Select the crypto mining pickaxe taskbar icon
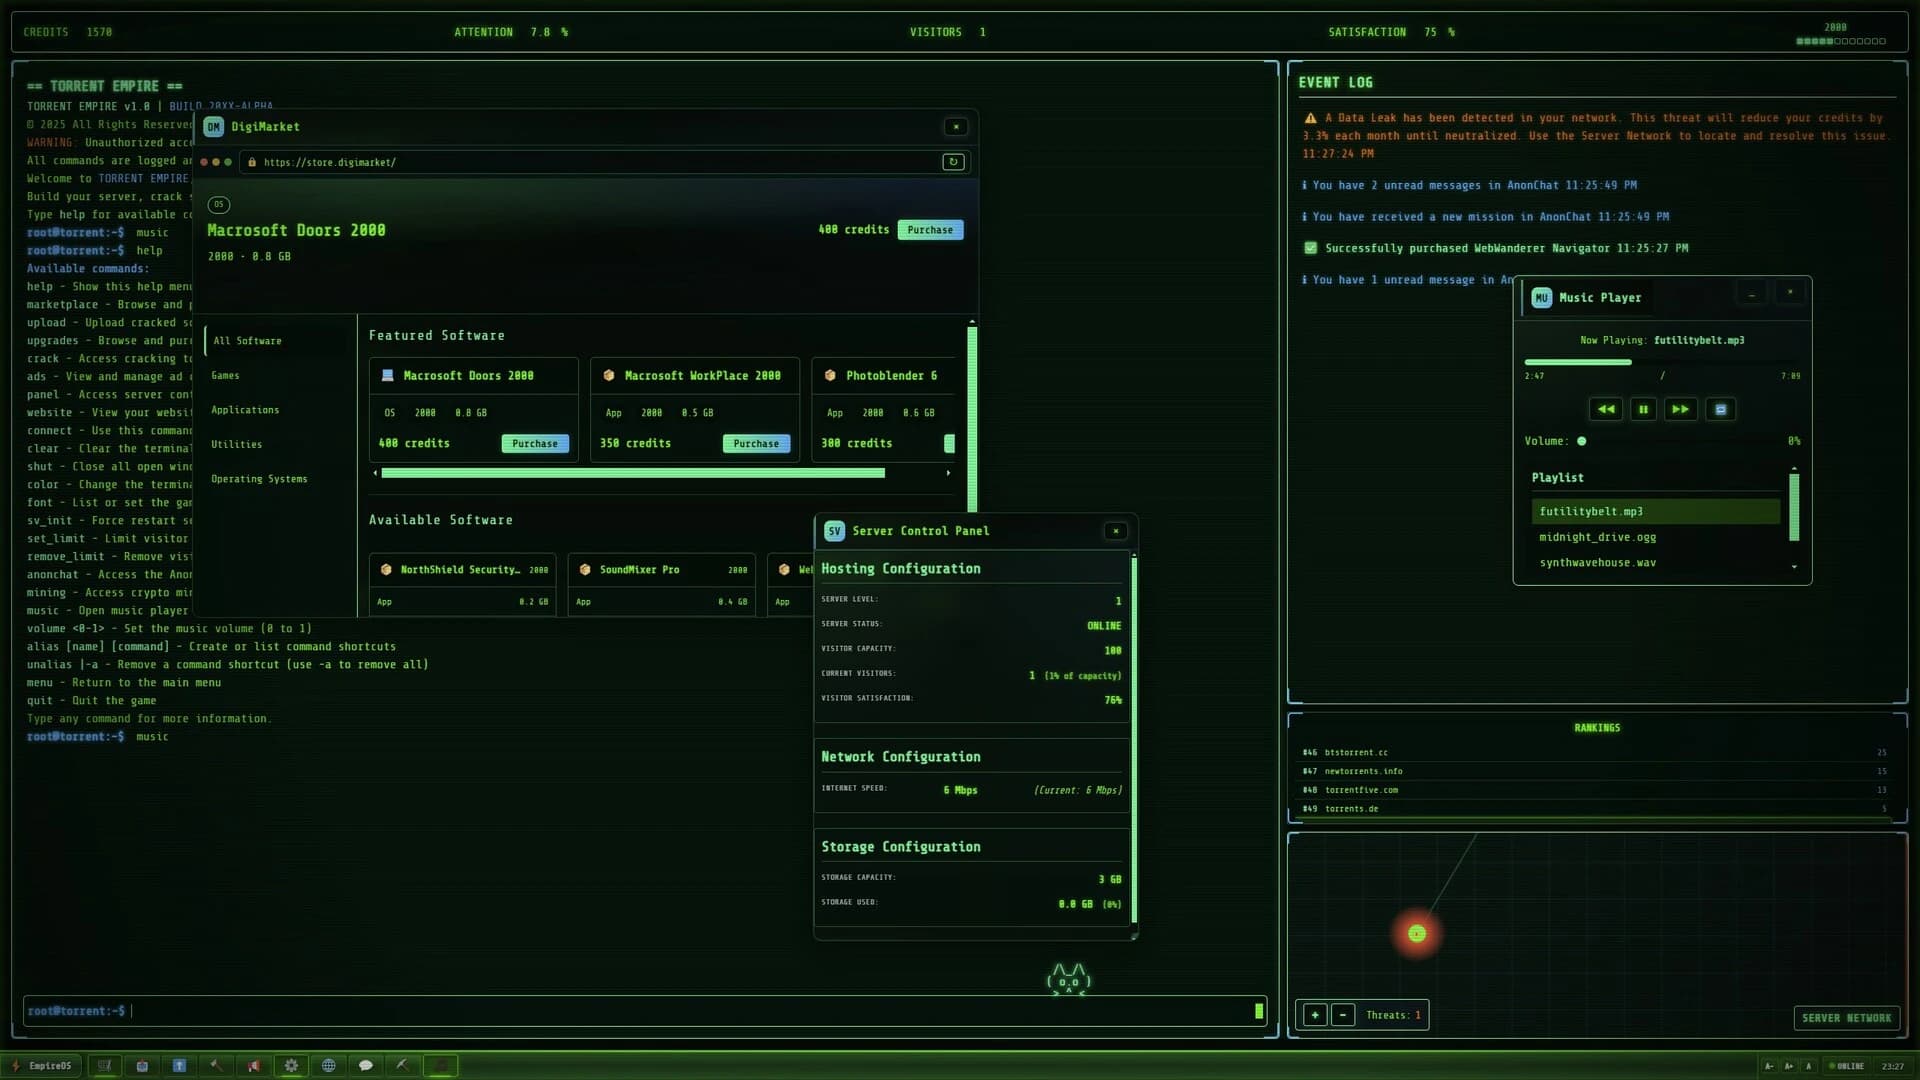Screen dimensions: 1920x1080 pyautogui.click(x=403, y=1065)
